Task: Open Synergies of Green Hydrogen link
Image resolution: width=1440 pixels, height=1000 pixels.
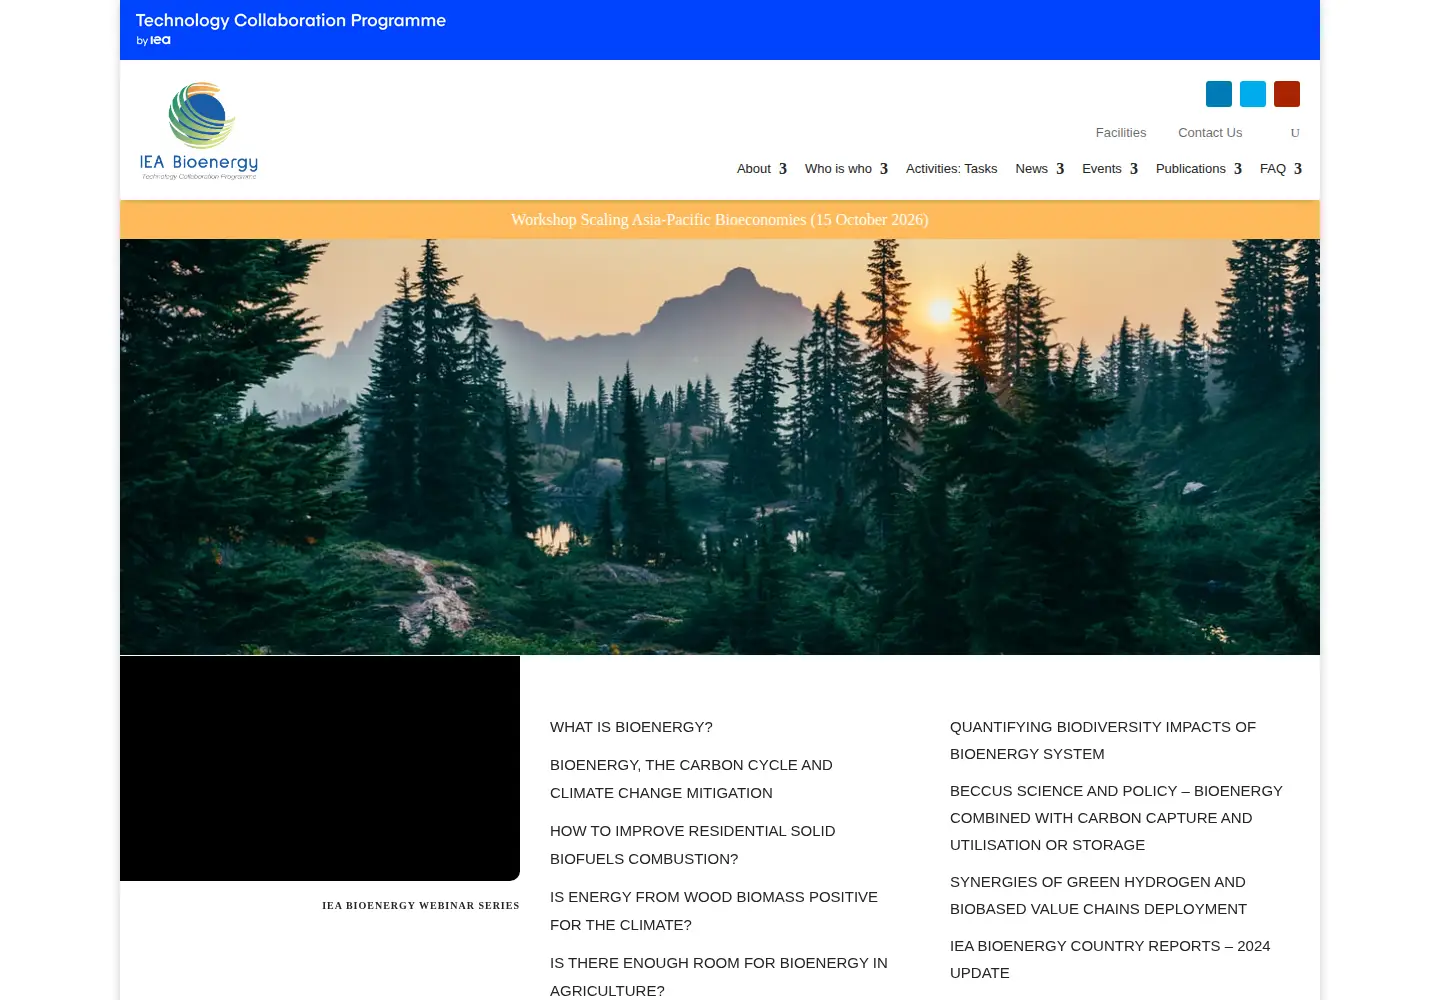Action: (x=1098, y=895)
